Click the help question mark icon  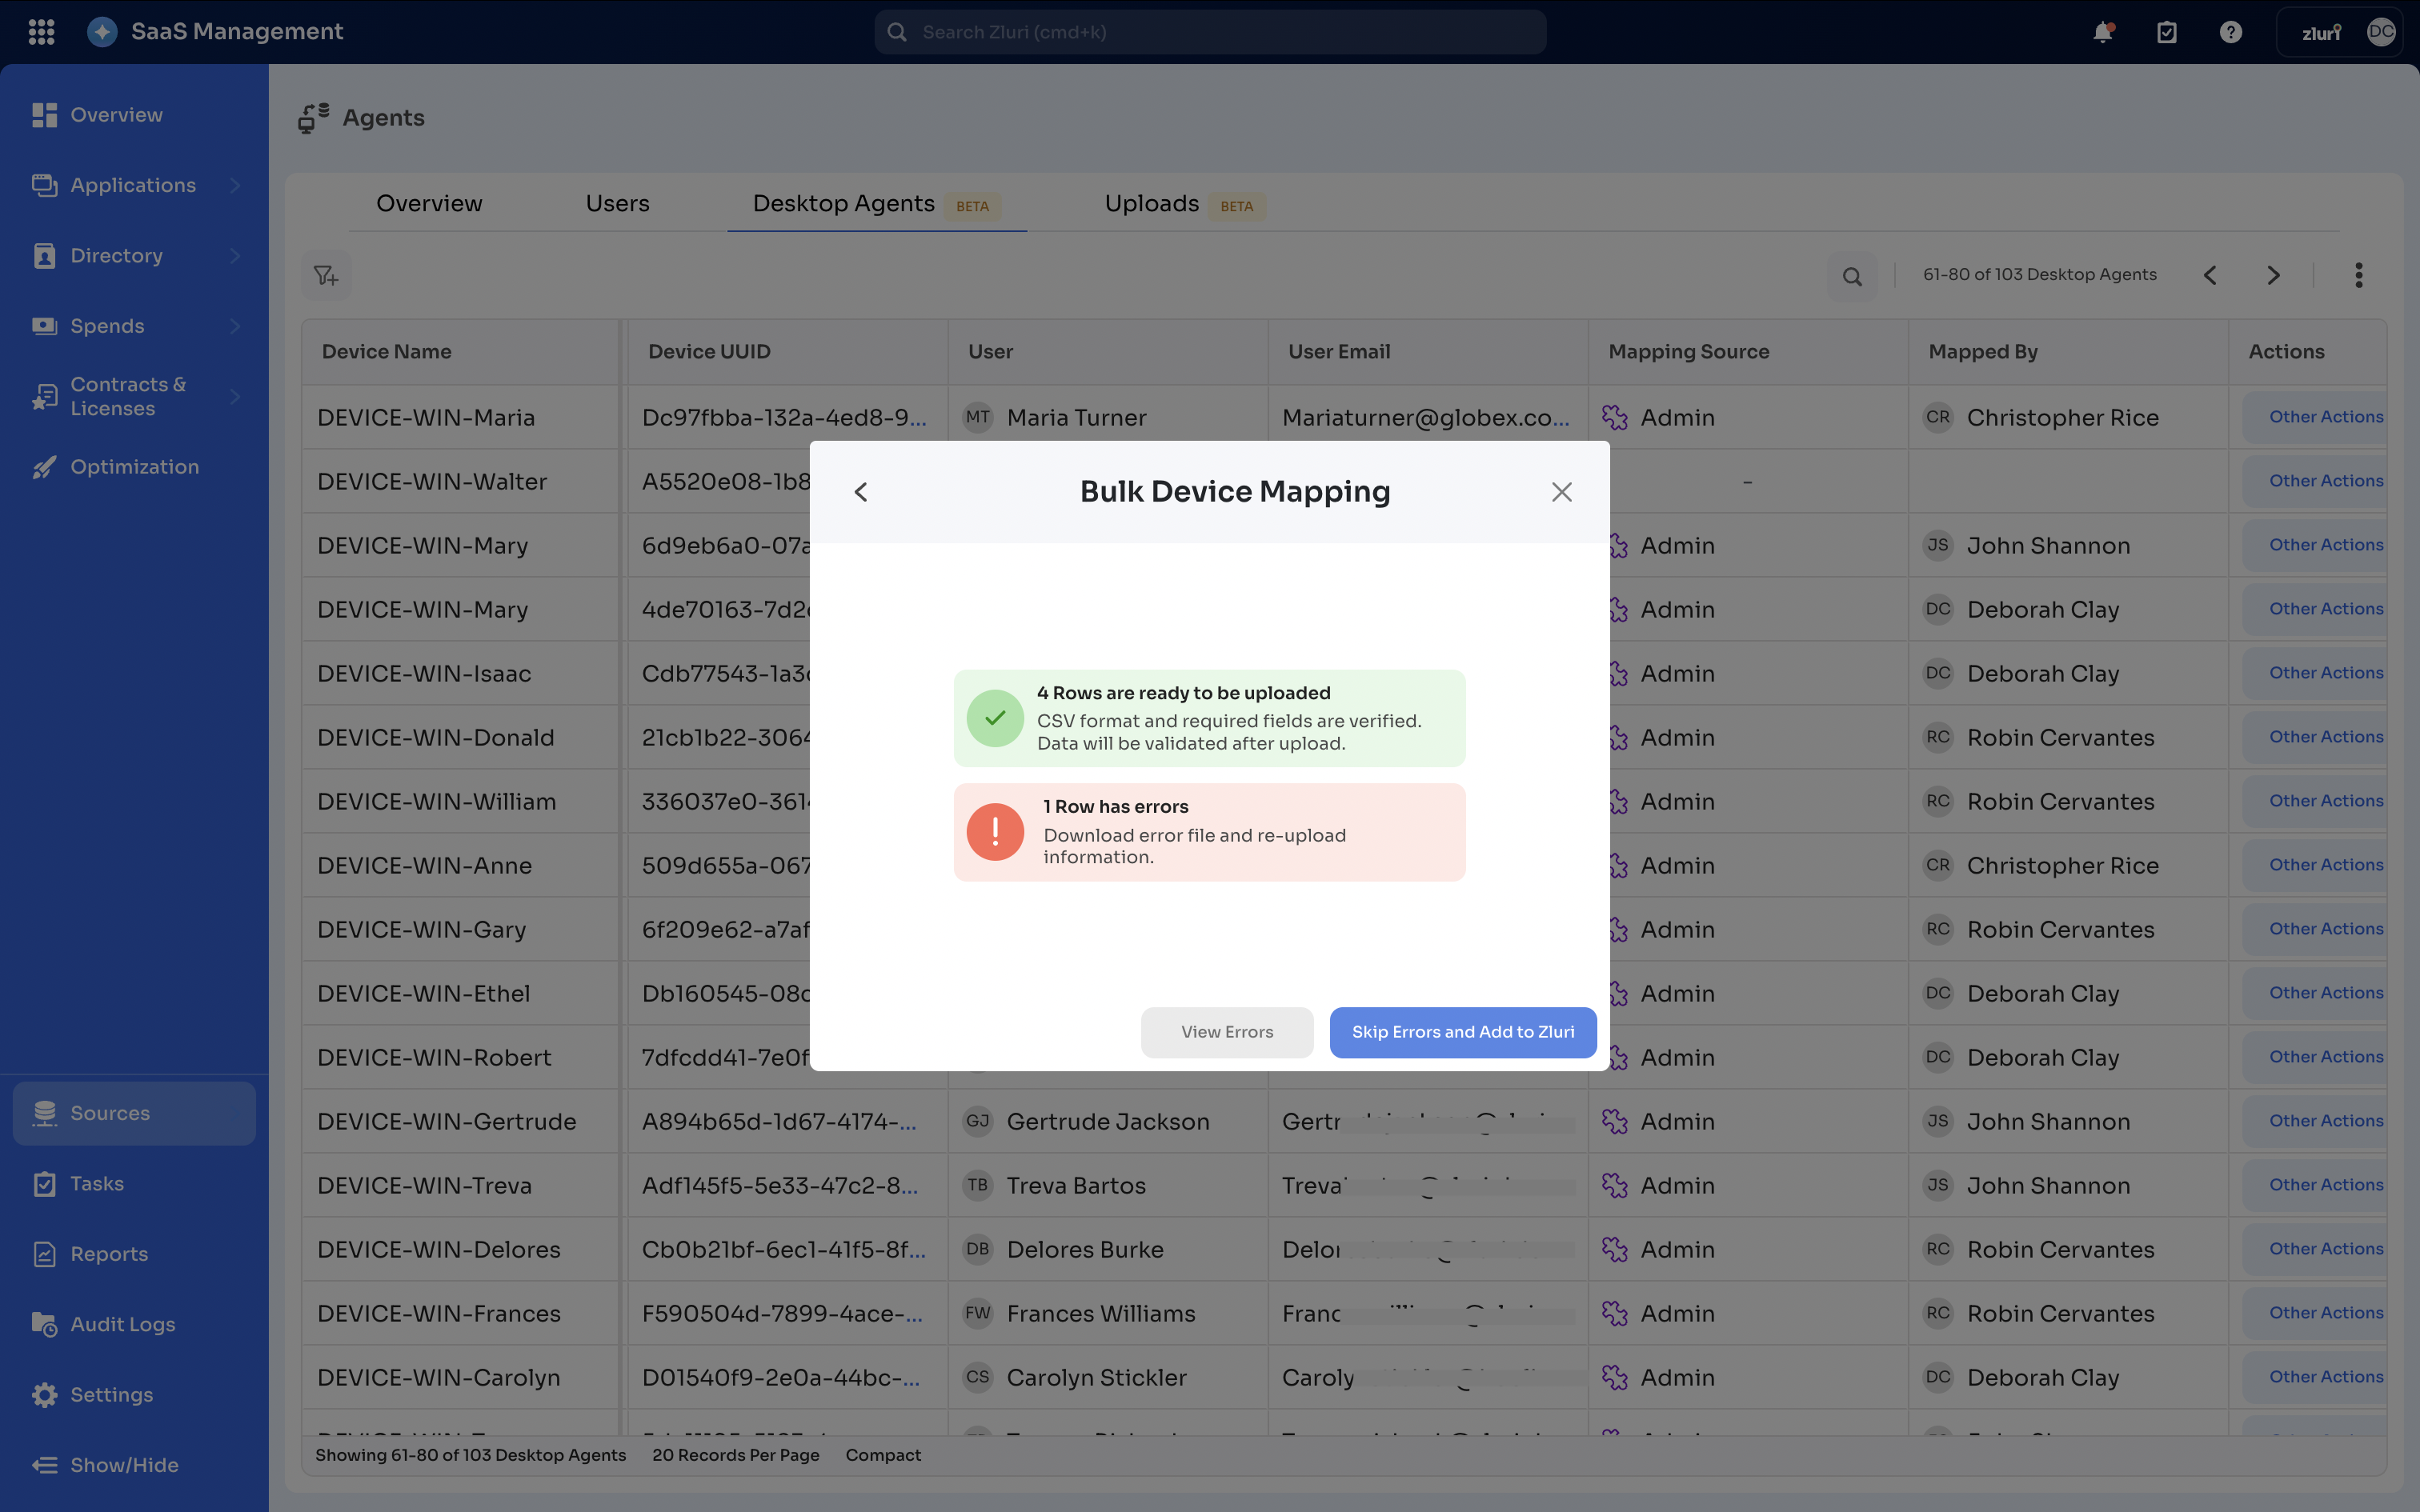[2230, 32]
